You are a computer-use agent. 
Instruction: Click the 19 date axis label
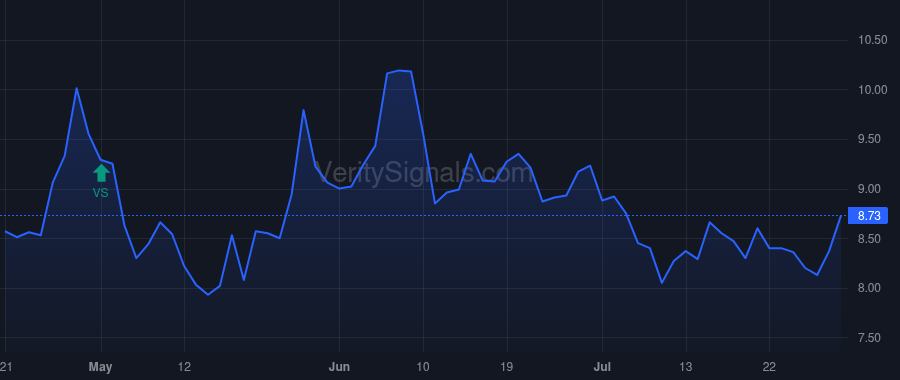[x=507, y=366]
